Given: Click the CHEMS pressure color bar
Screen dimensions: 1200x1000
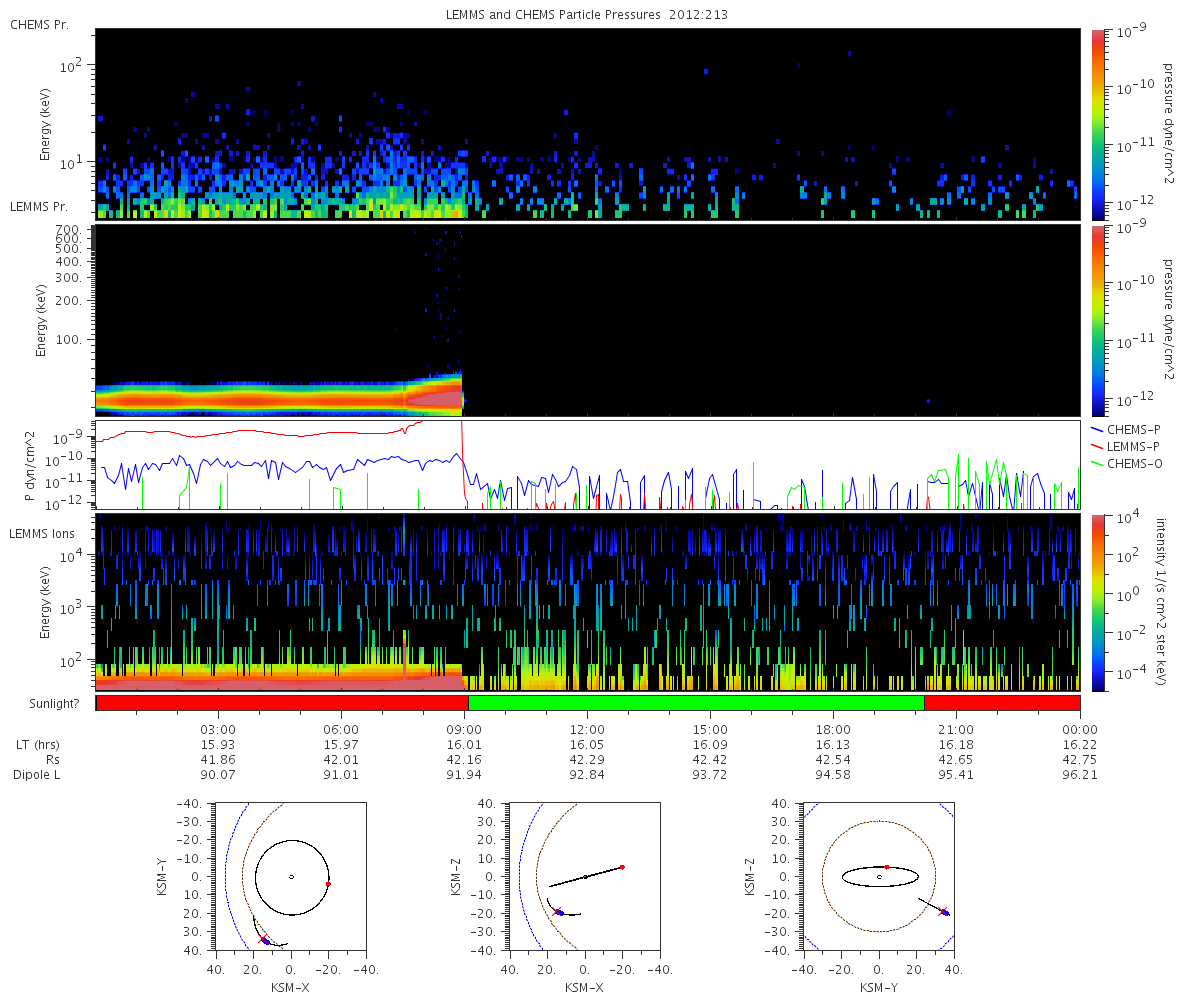Looking at the screenshot, I should click(1099, 123).
